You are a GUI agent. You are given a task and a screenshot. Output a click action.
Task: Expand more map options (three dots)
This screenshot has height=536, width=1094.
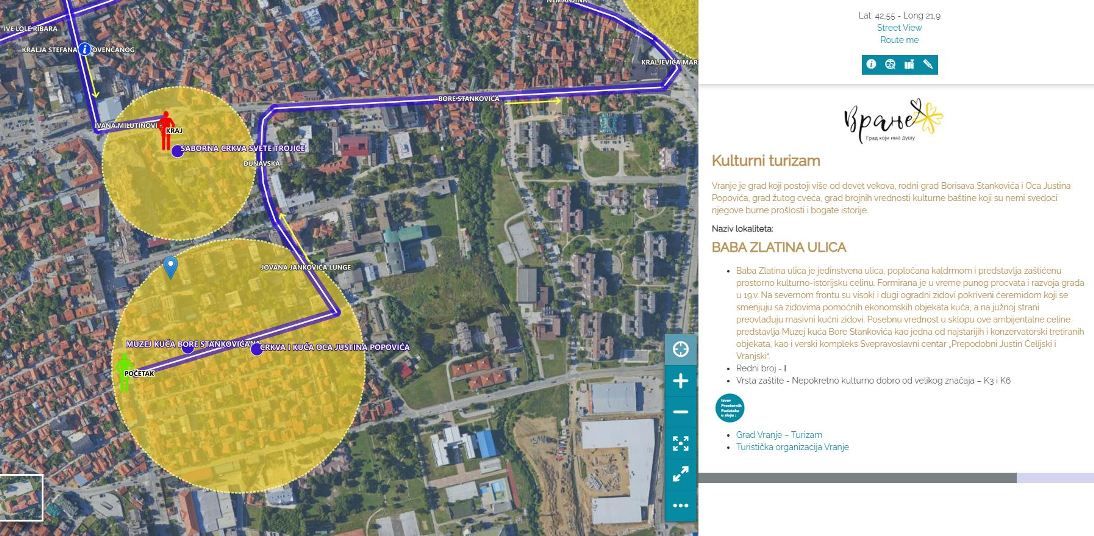[x=681, y=505]
